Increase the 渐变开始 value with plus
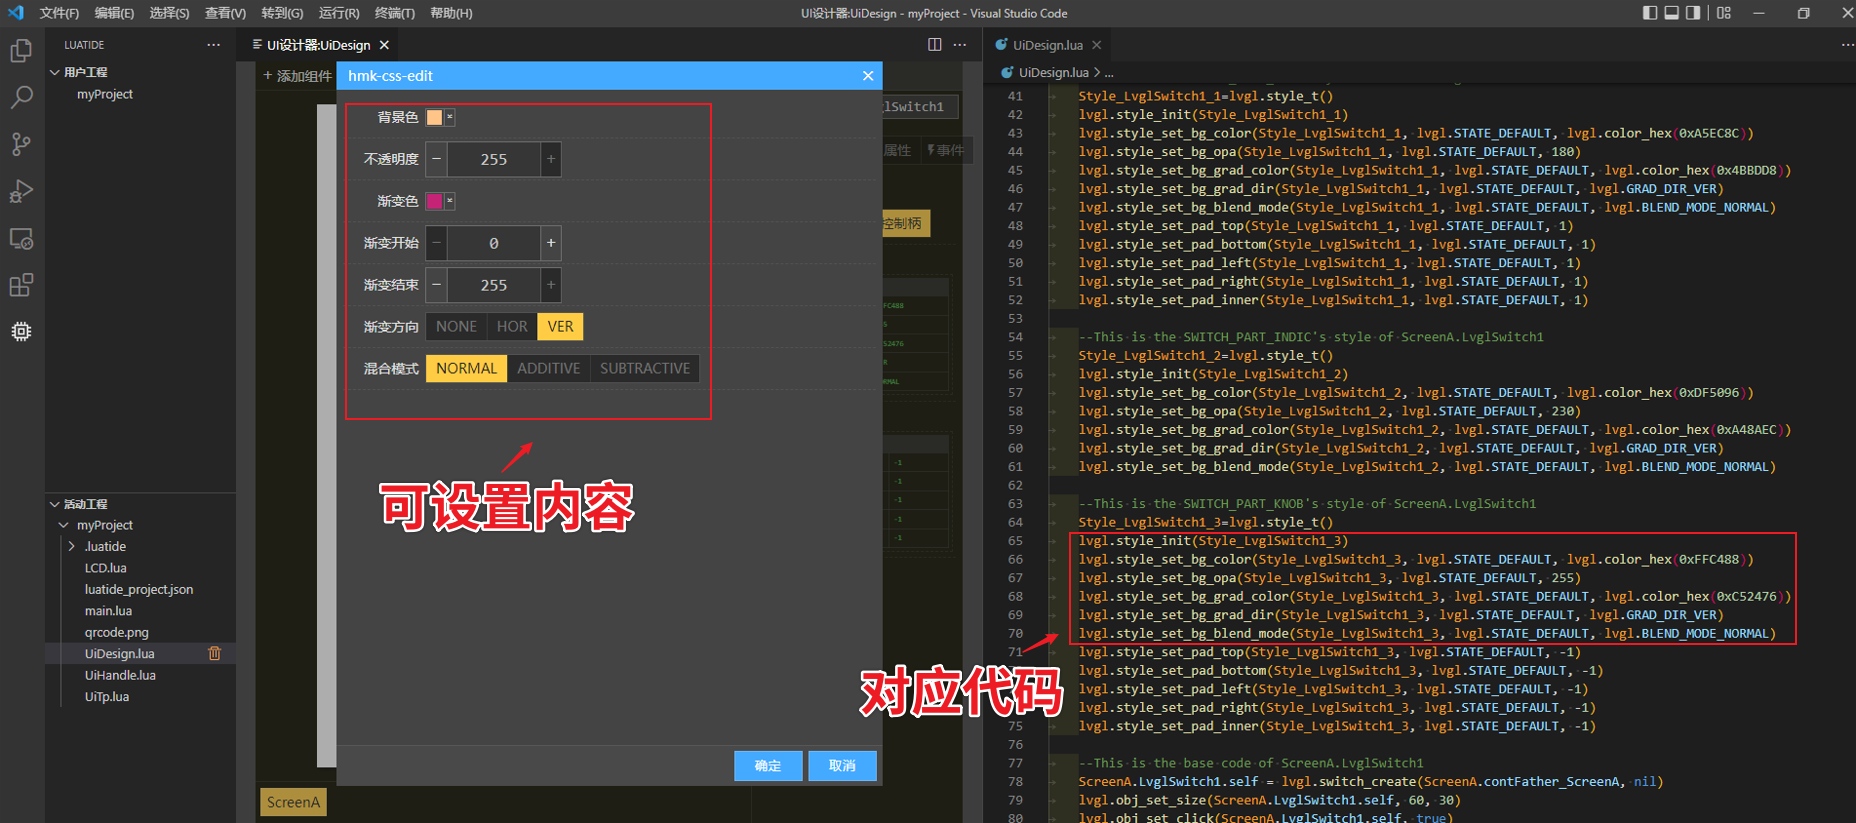This screenshot has width=1856, height=823. pos(550,243)
